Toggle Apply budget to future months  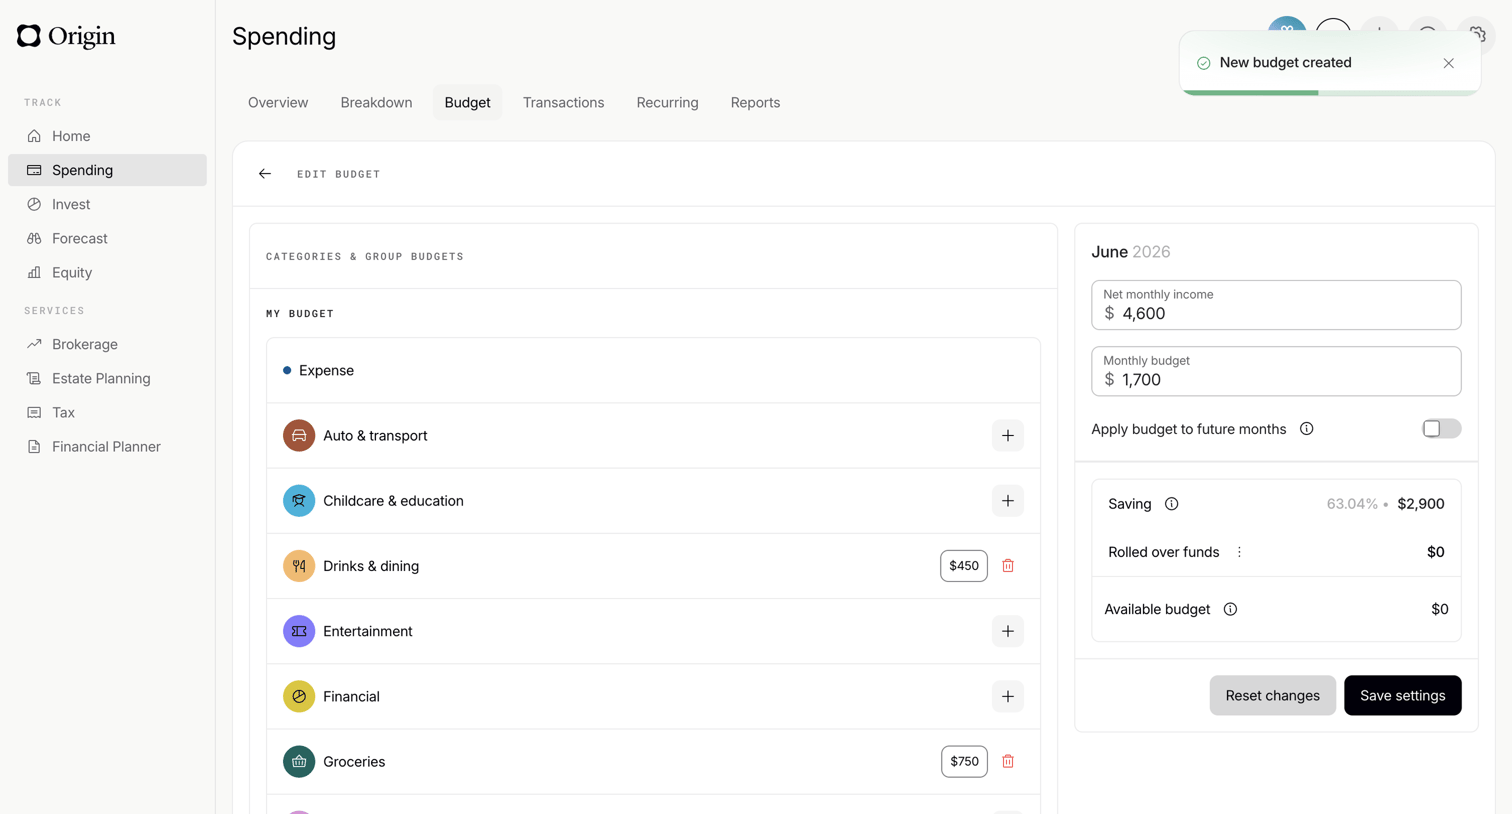pyautogui.click(x=1441, y=429)
